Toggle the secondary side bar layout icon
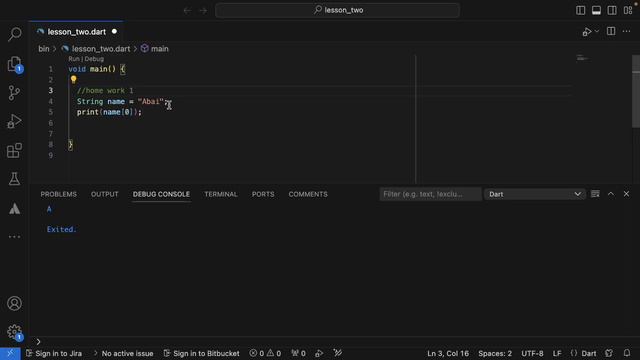Screen dimensions: 640x360 (612, 10)
